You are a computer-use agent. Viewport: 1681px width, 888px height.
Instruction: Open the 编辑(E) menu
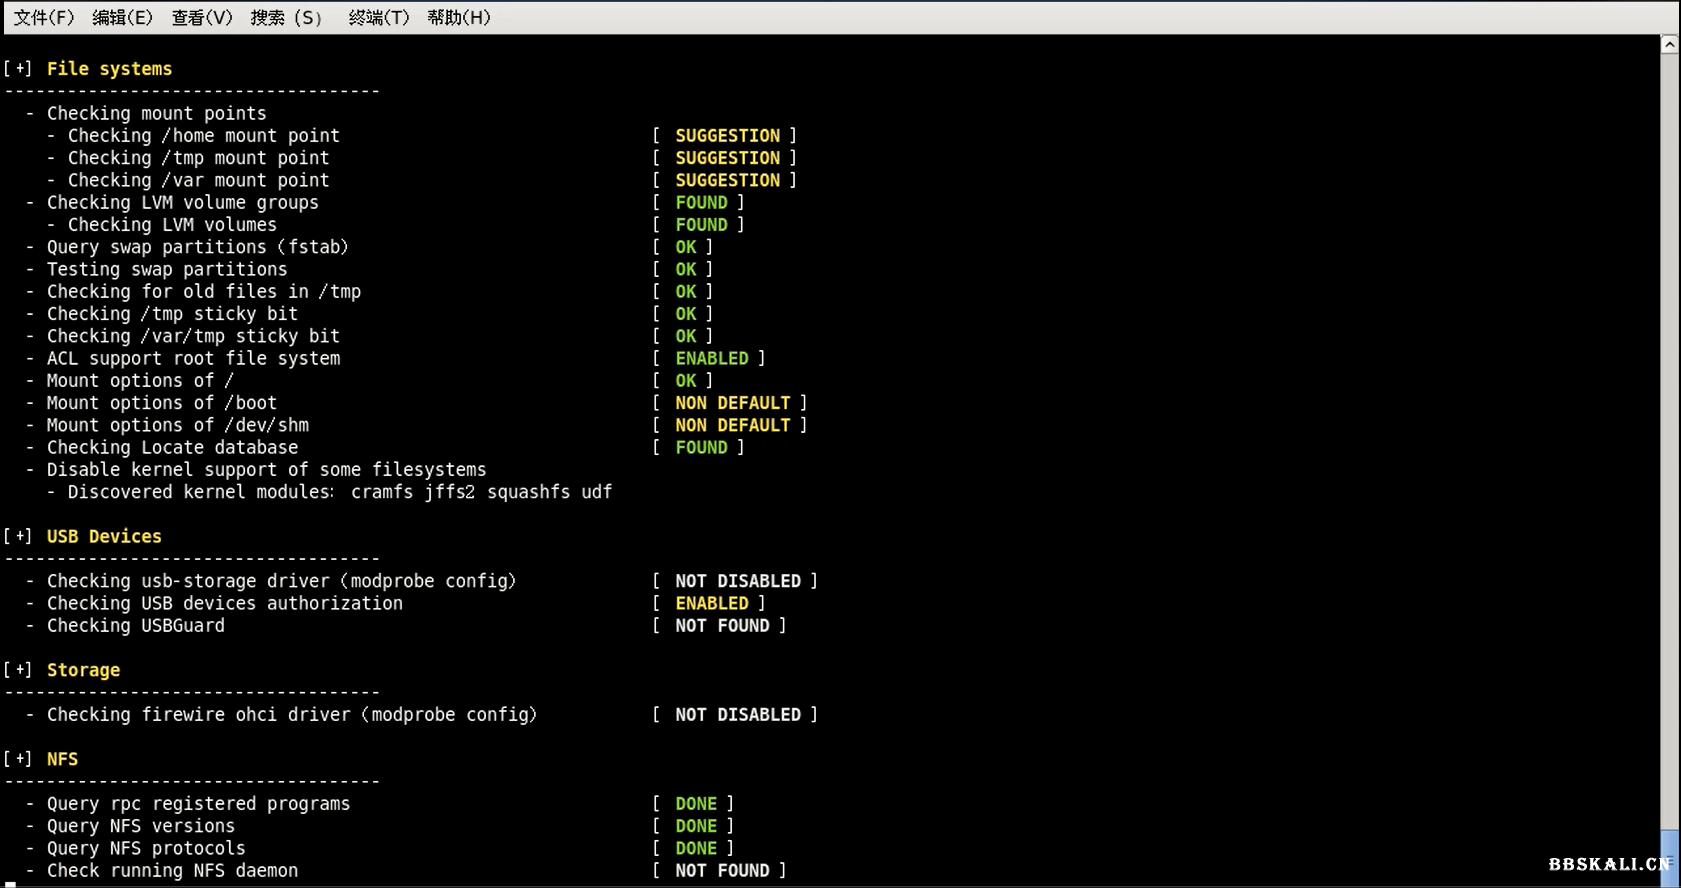click(122, 18)
